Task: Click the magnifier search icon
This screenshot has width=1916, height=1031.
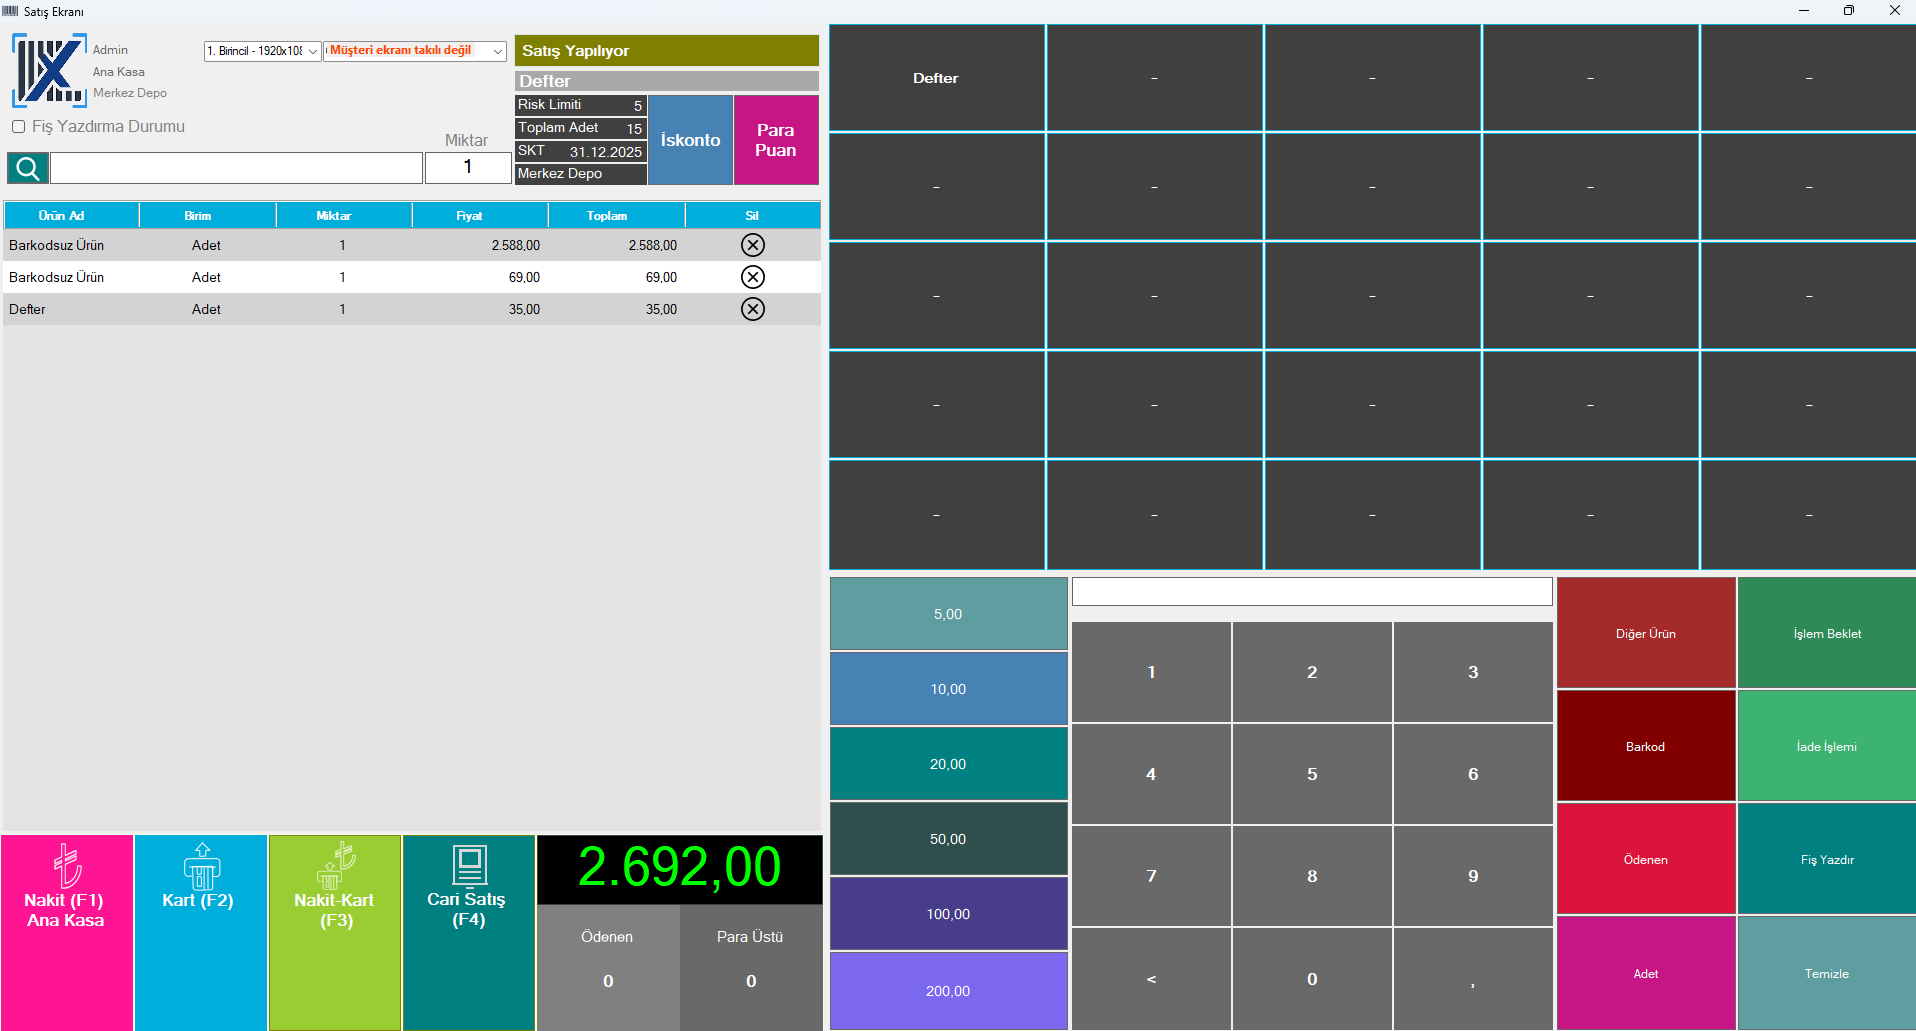Action: [x=28, y=168]
